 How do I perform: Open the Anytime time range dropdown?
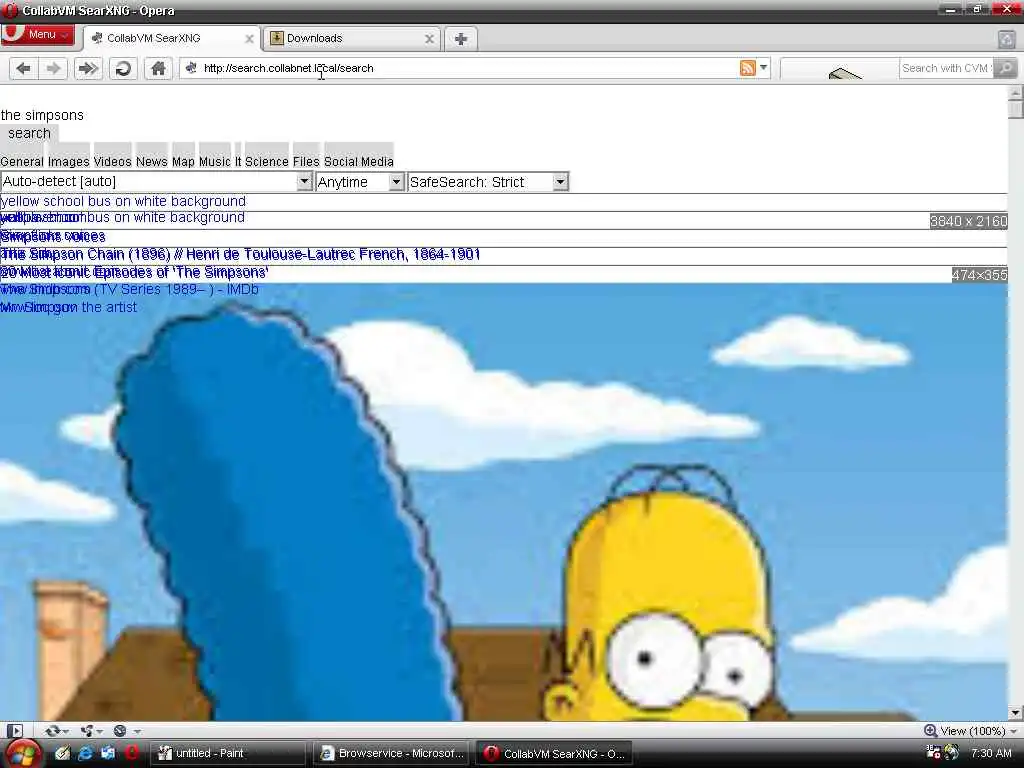point(360,182)
